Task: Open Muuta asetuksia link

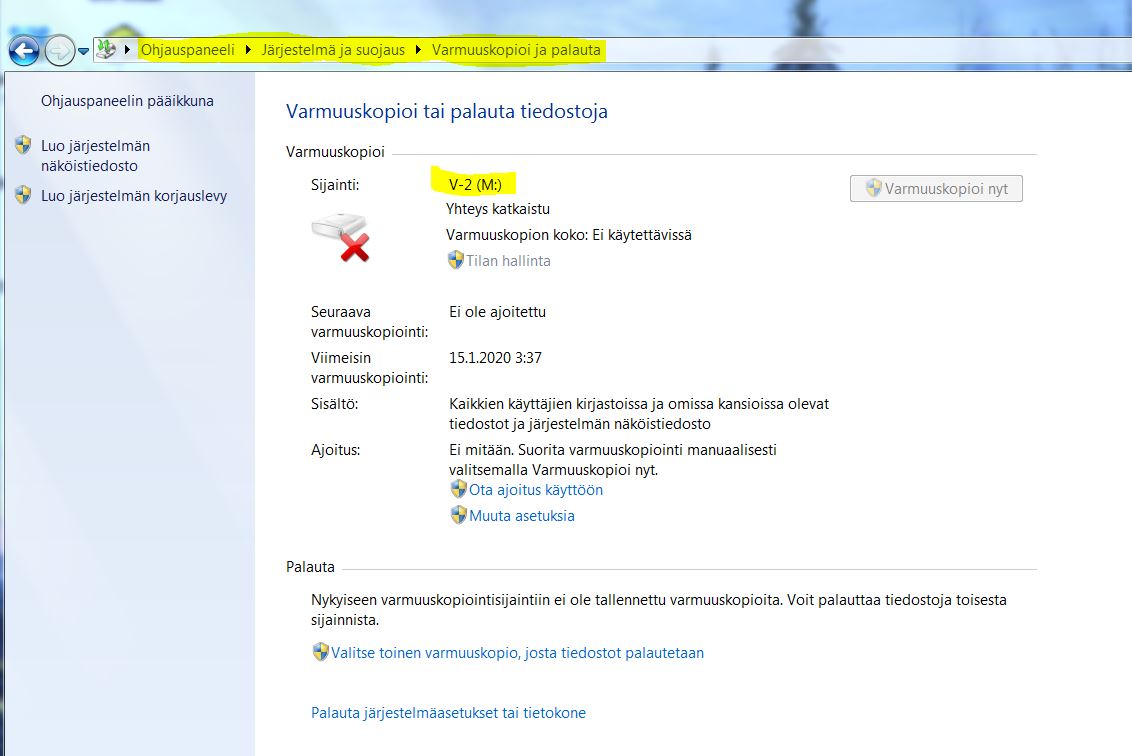Action: tap(522, 516)
